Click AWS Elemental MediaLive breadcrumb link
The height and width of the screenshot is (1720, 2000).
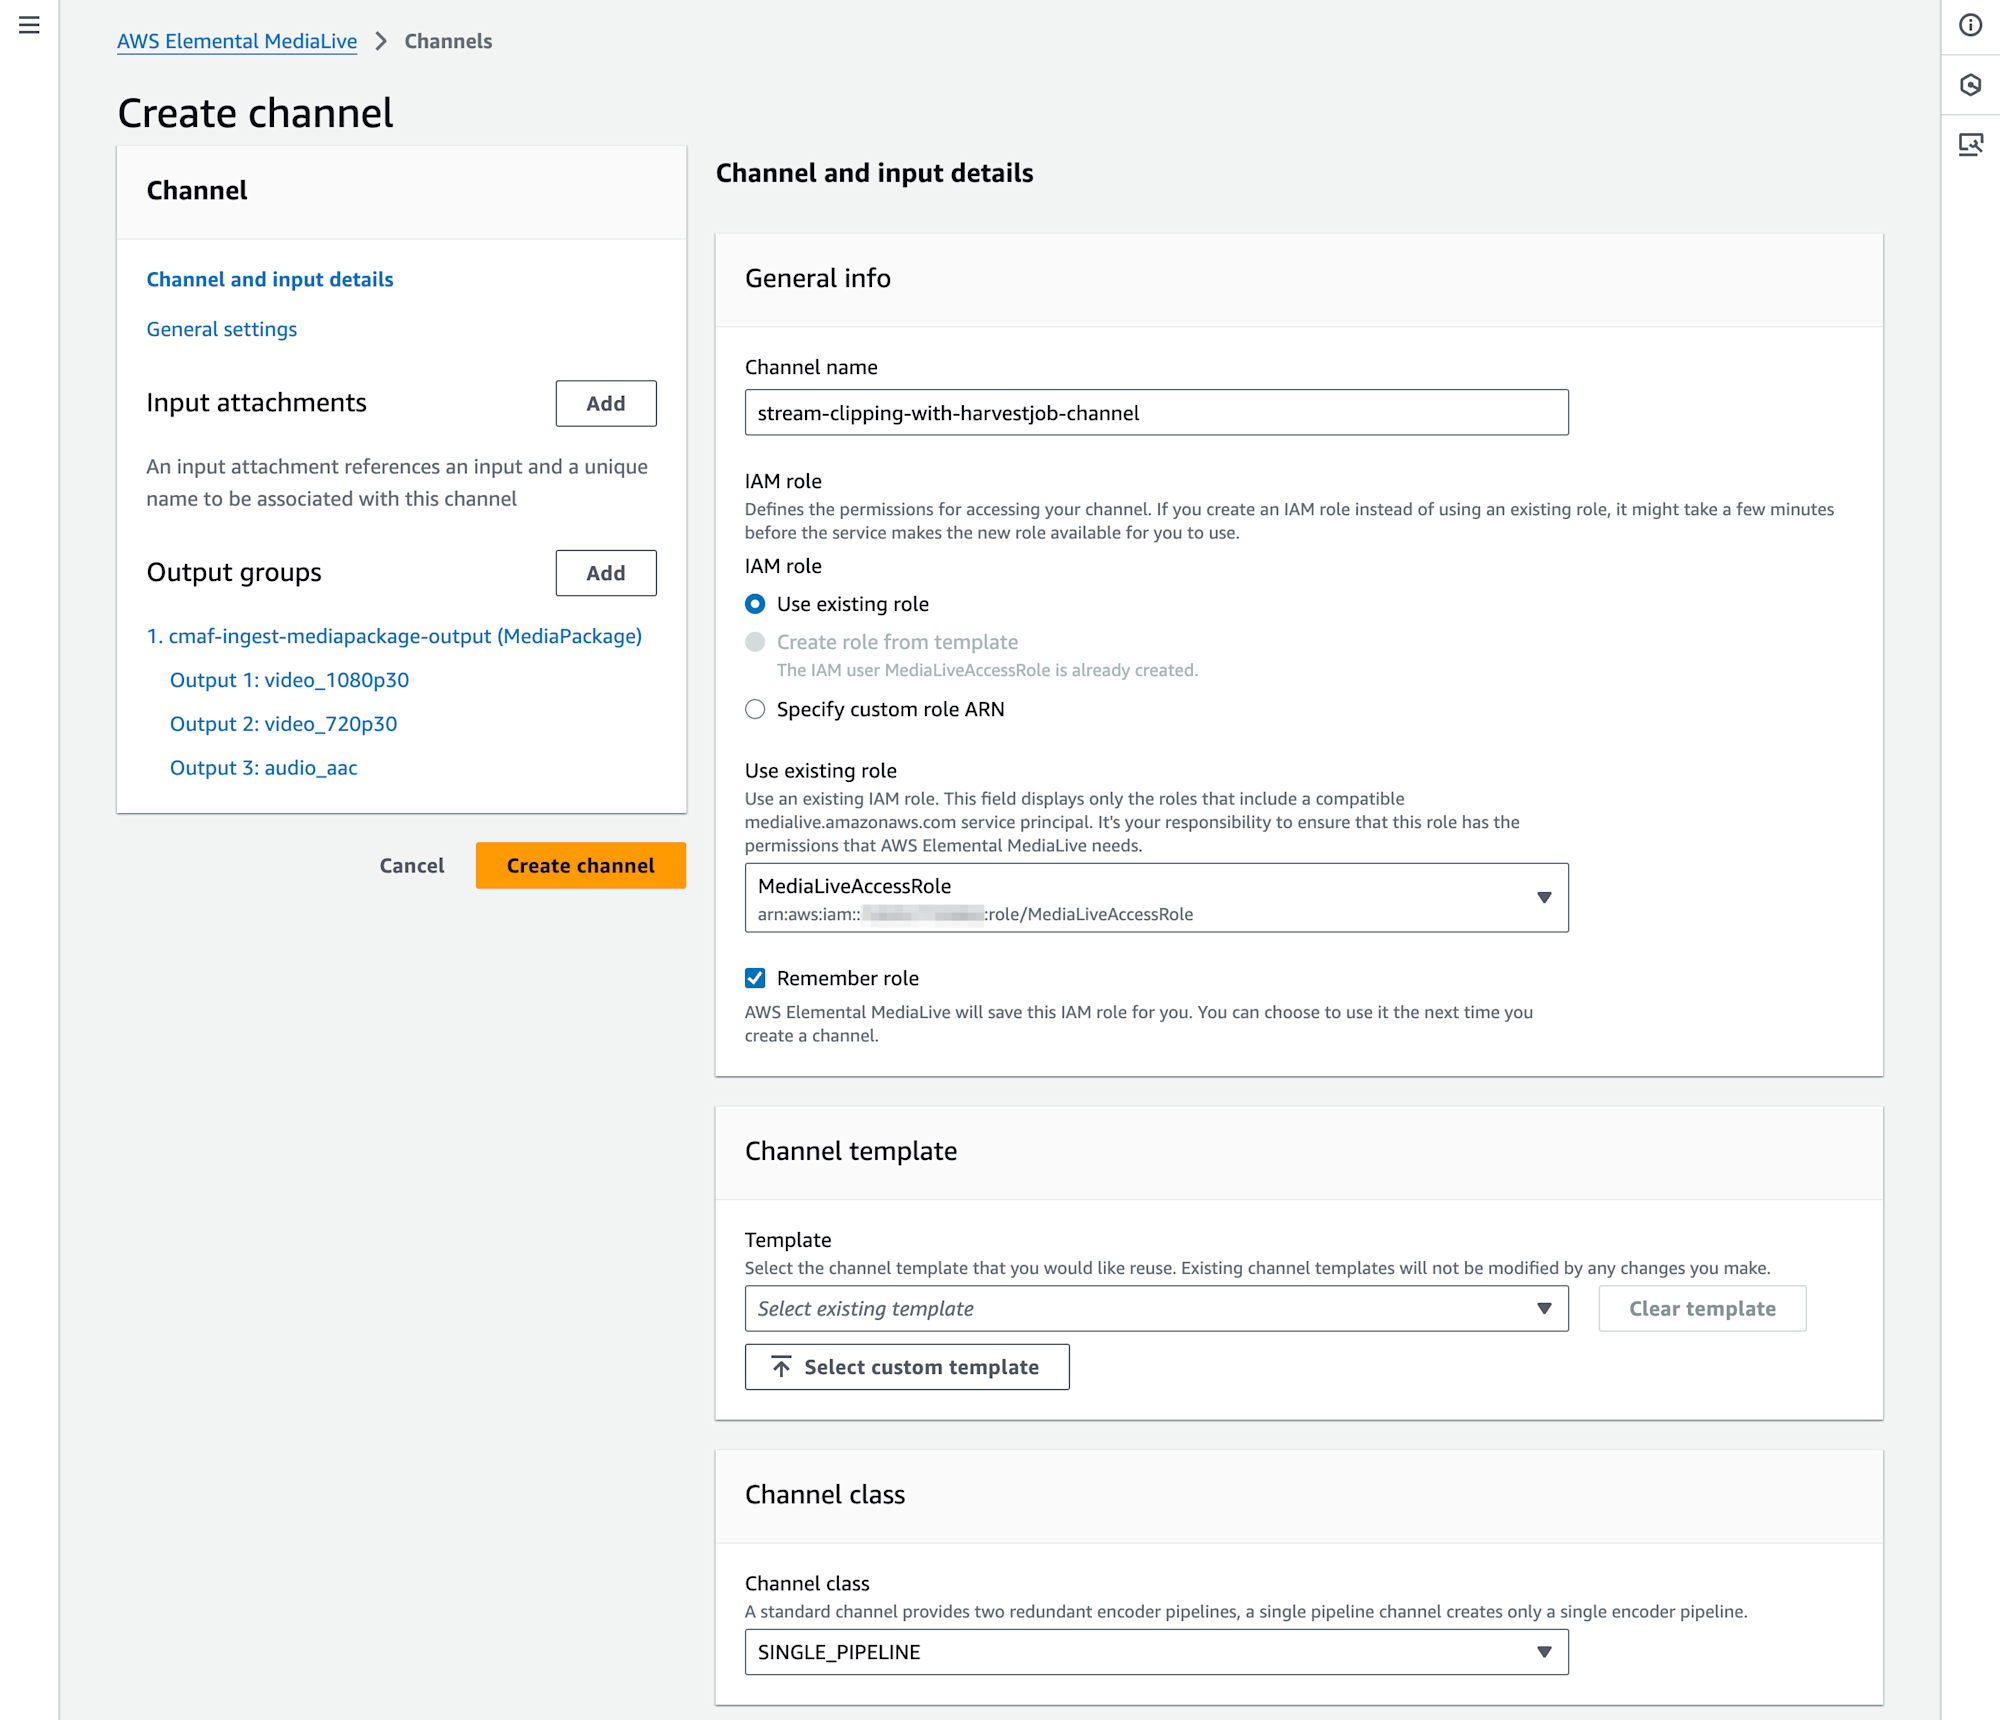237,41
